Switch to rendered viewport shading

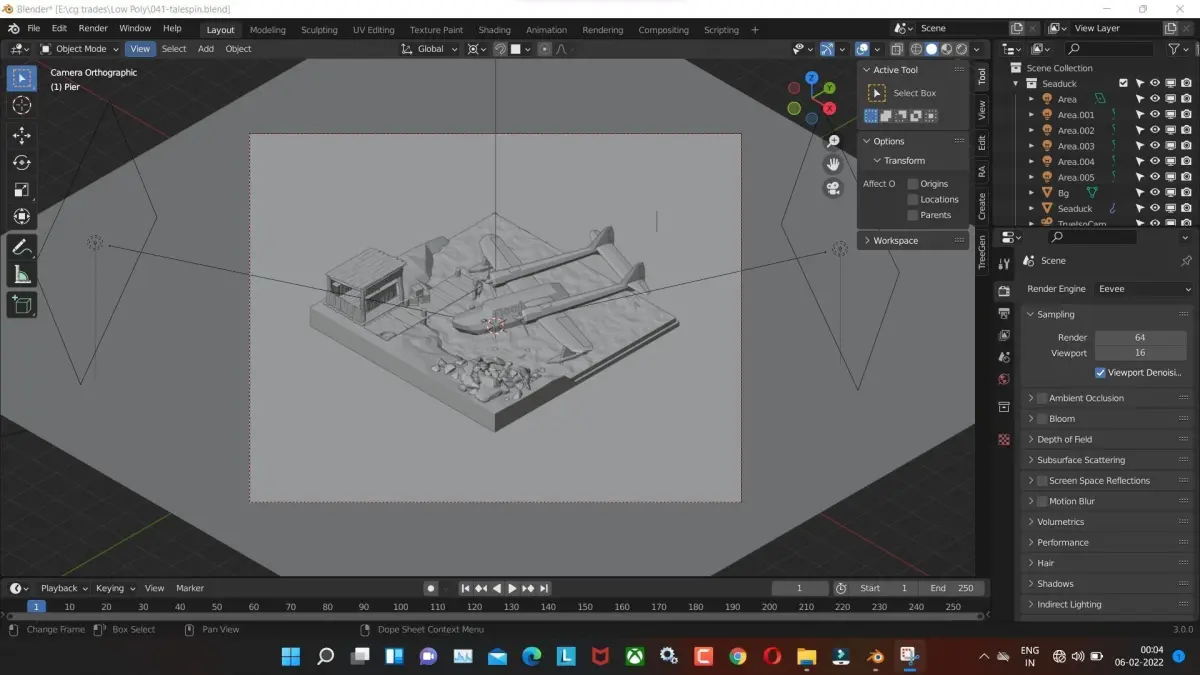(961, 49)
